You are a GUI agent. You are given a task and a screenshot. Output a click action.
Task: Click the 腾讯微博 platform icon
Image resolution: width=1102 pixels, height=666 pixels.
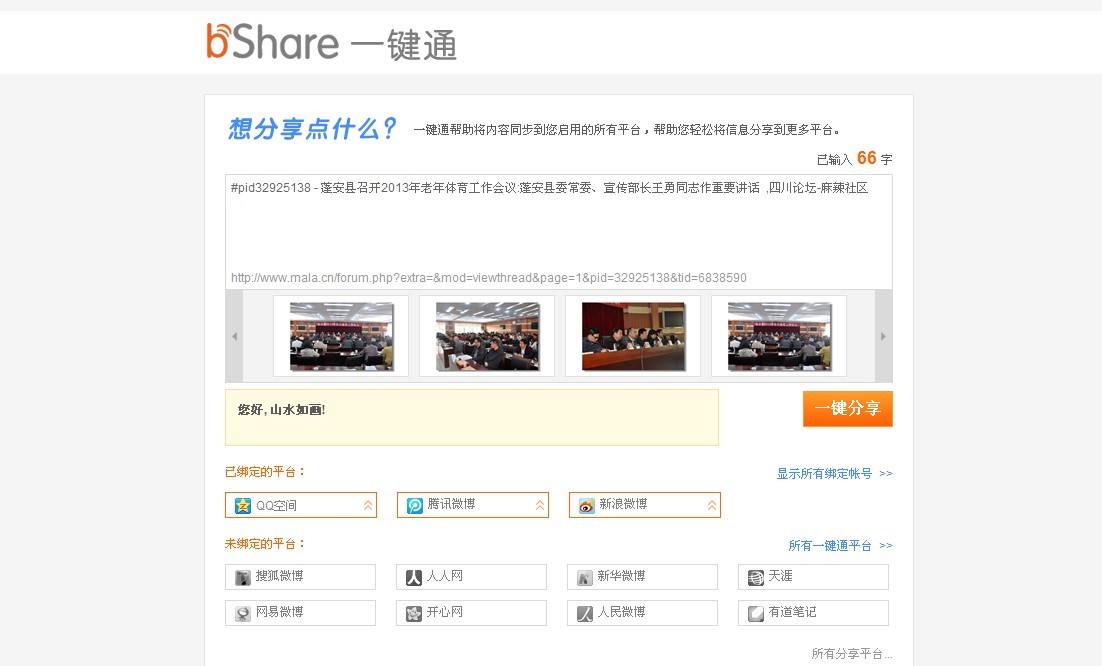[415, 505]
